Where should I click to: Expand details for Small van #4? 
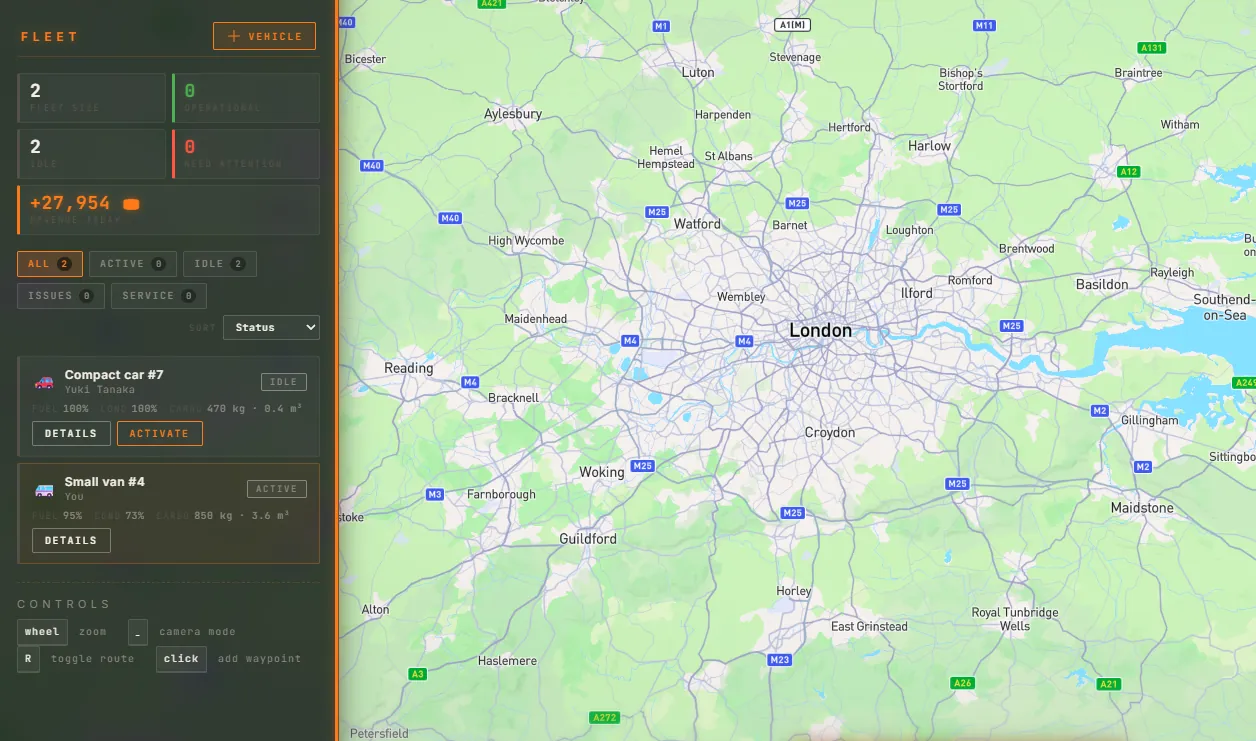[x=71, y=540]
